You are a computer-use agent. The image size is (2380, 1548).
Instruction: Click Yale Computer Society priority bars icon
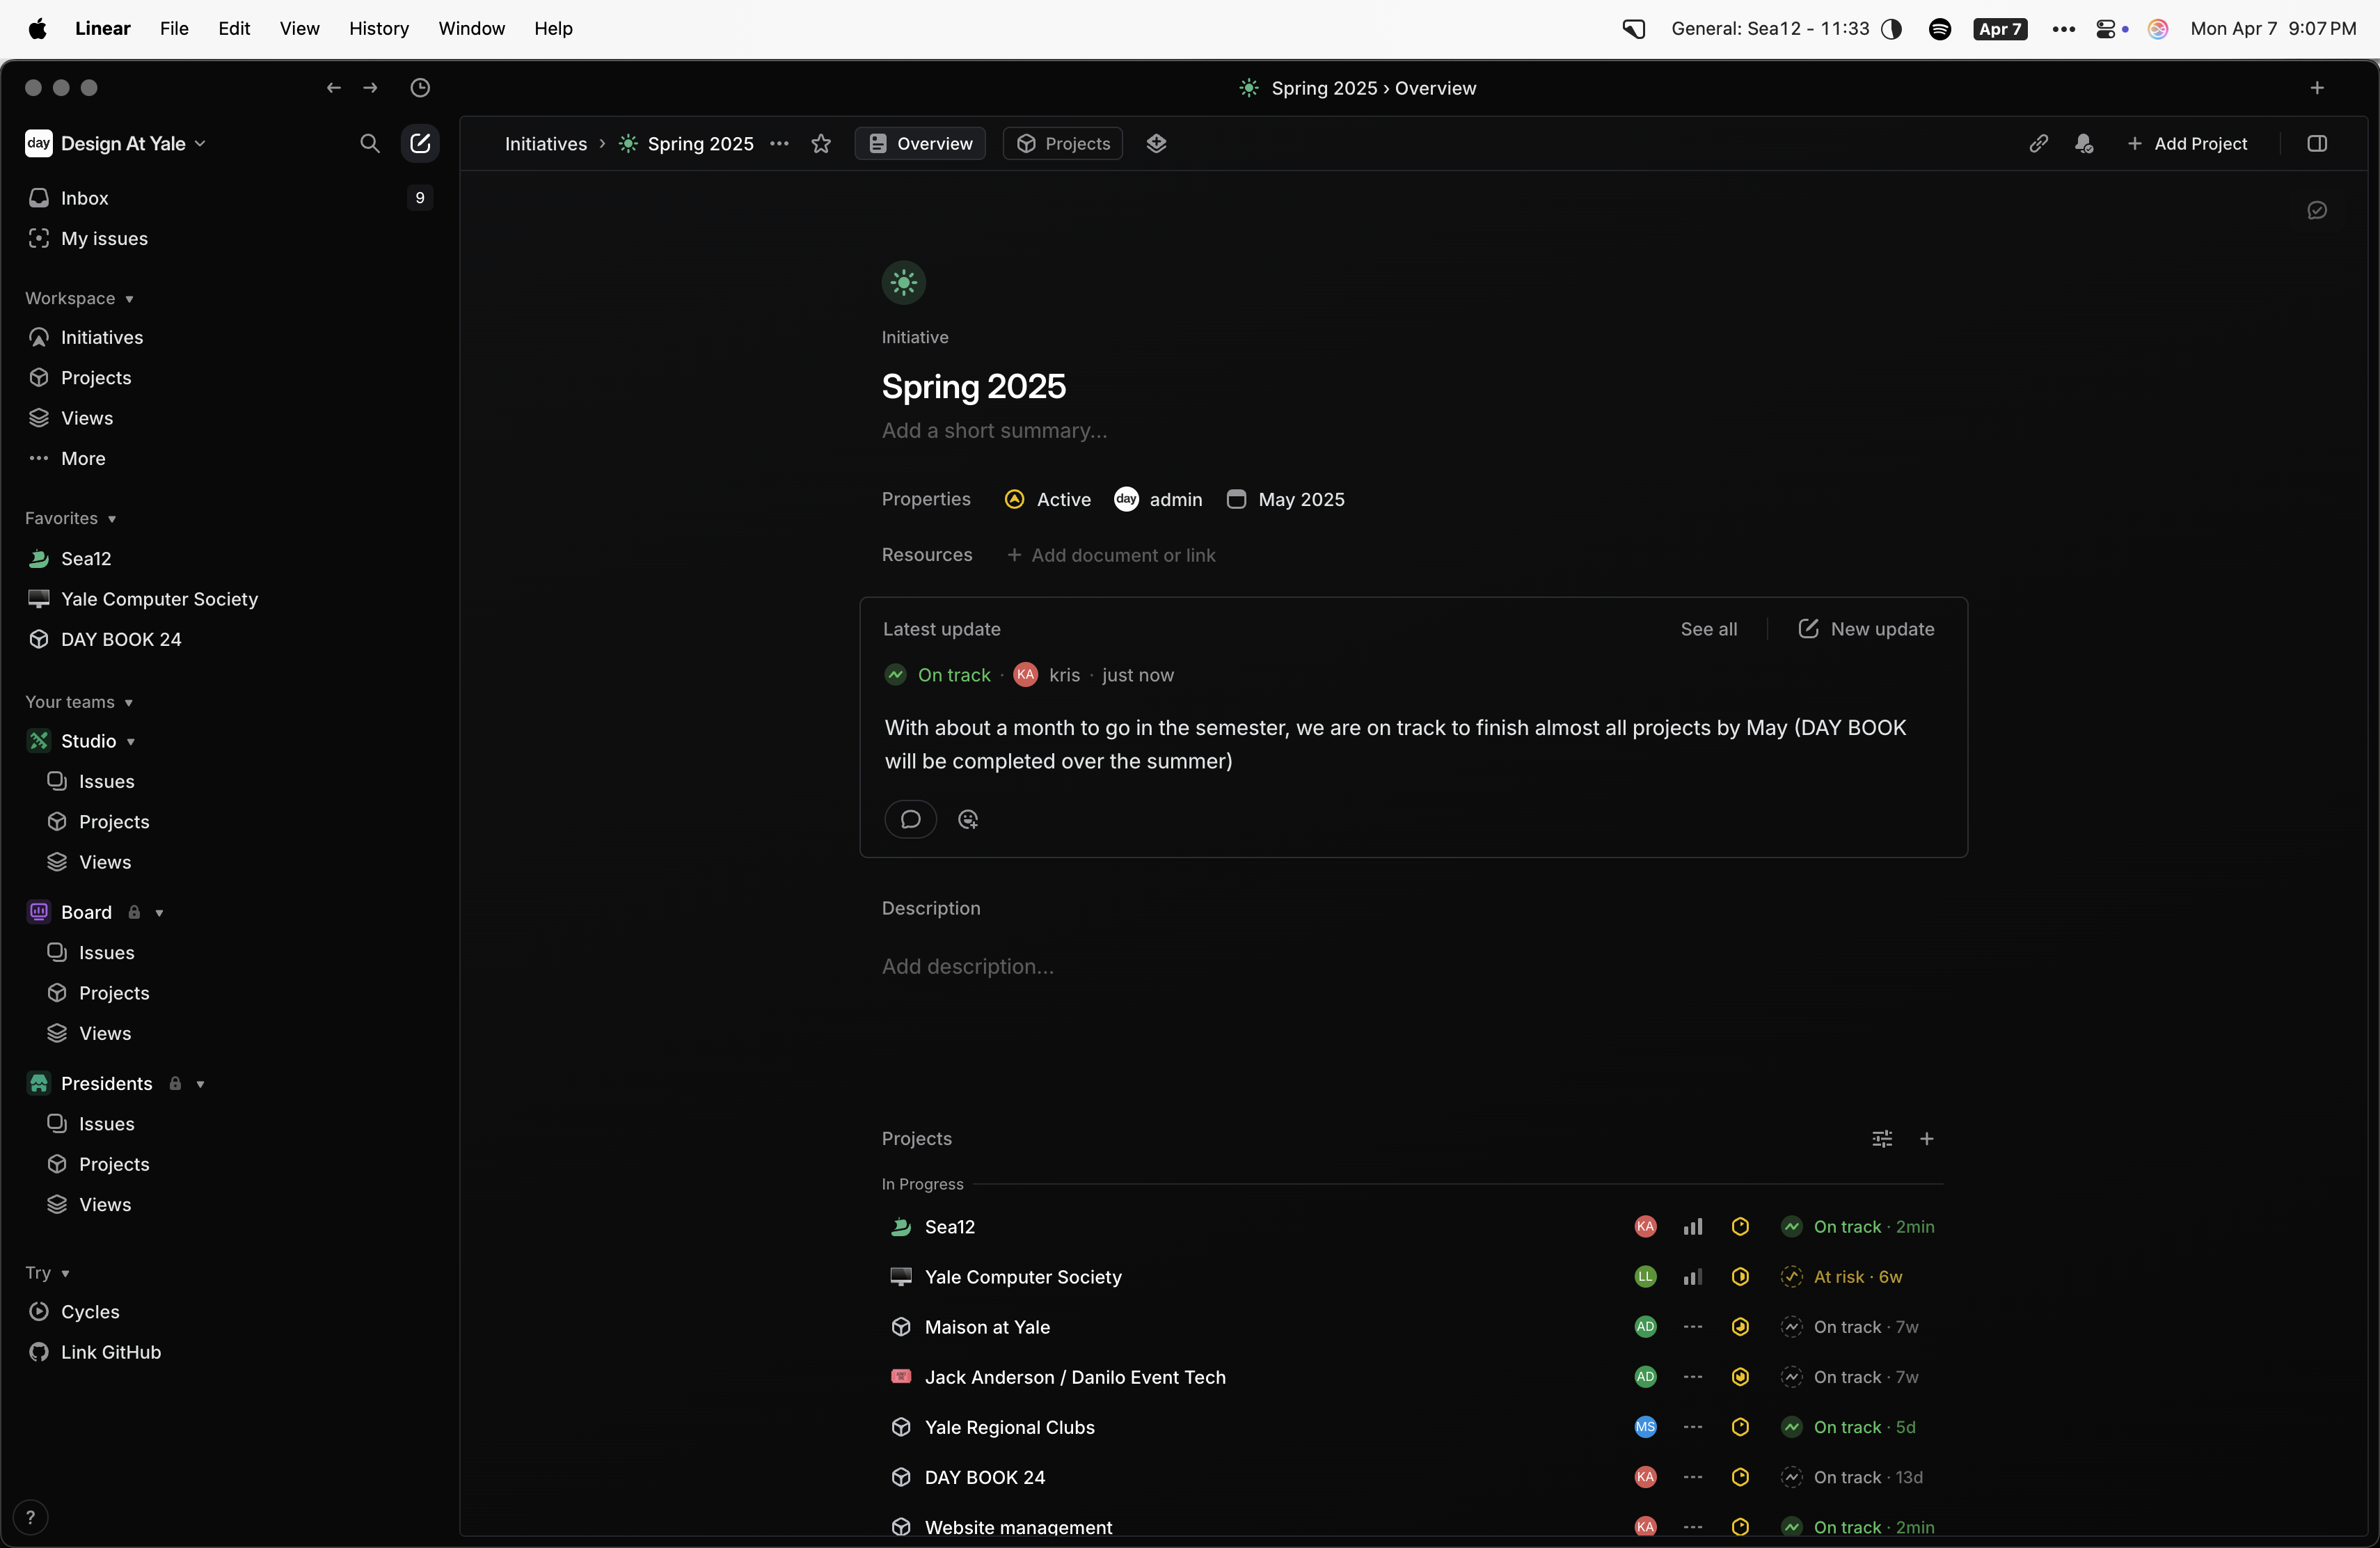click(x=1693, y=1276)
